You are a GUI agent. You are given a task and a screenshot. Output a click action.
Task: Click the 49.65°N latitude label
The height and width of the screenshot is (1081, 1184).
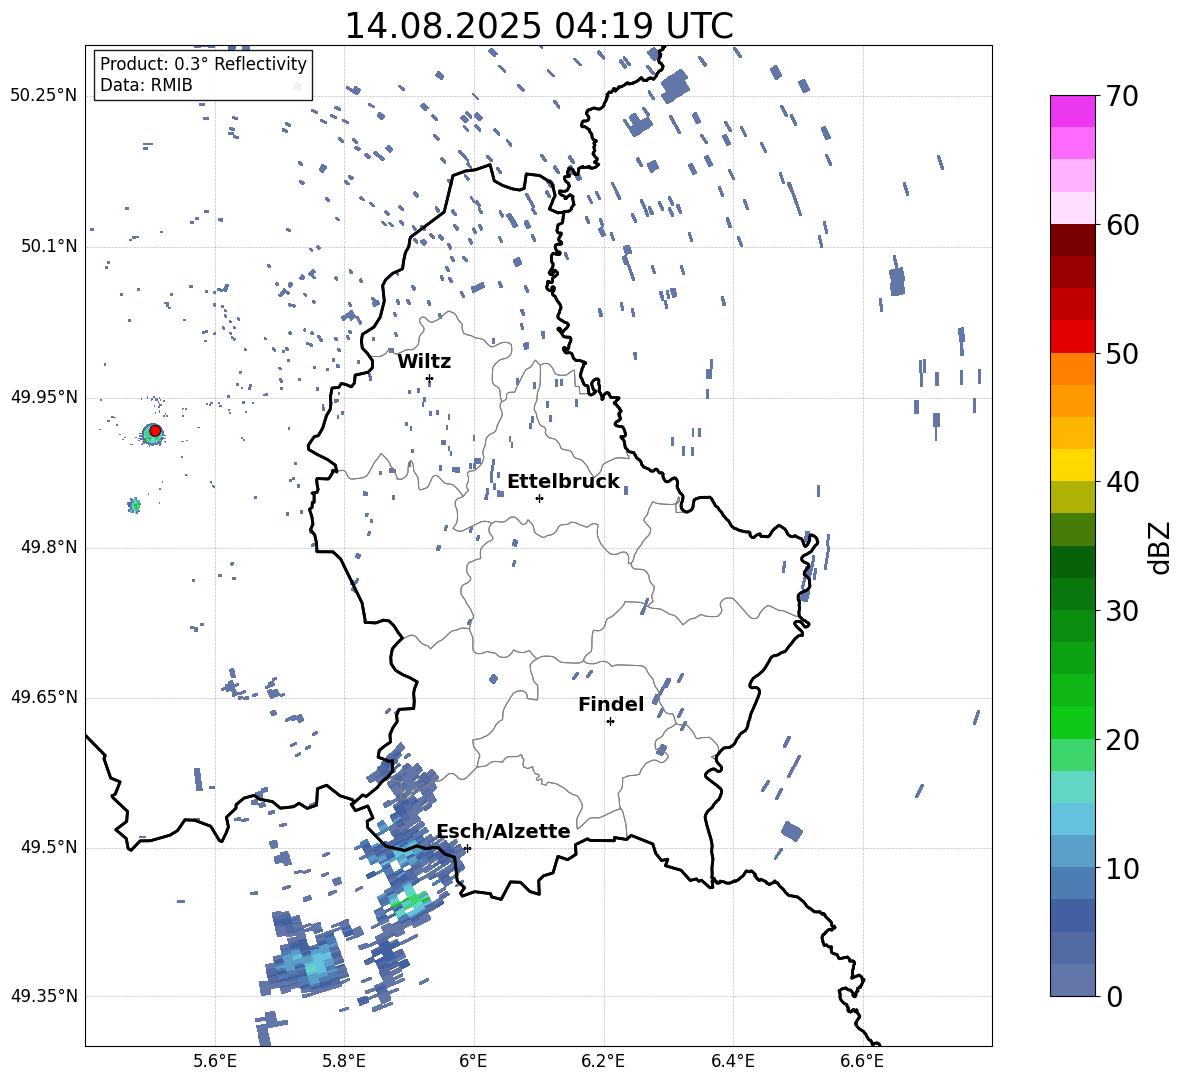pyautogui.click(x=44, y=697)
